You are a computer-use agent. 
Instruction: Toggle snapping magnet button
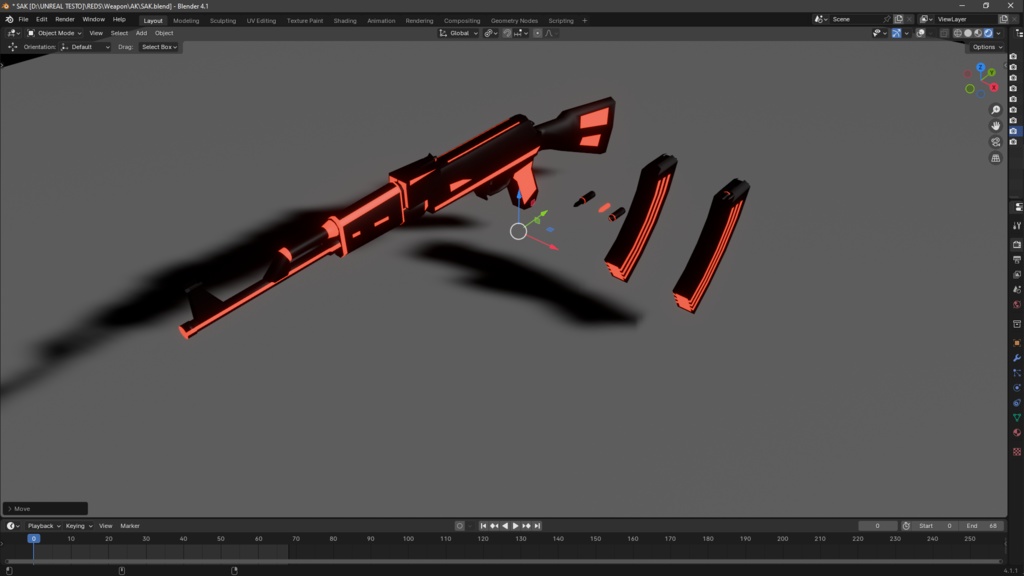coord(507,33)
